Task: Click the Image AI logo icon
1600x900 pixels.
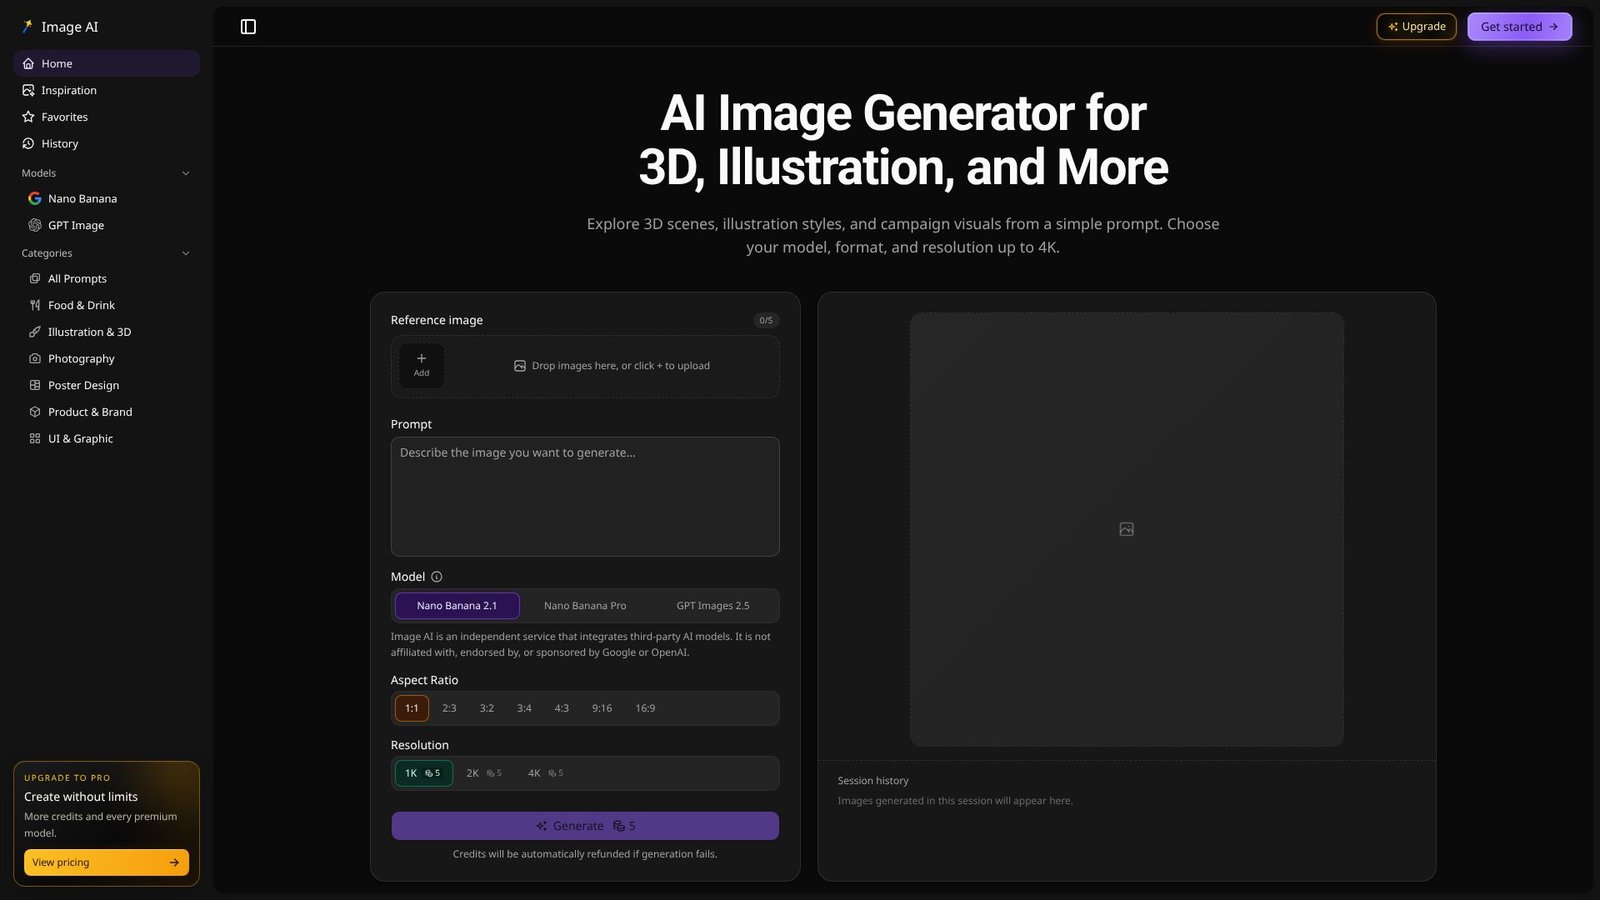Action: [27, 27]
